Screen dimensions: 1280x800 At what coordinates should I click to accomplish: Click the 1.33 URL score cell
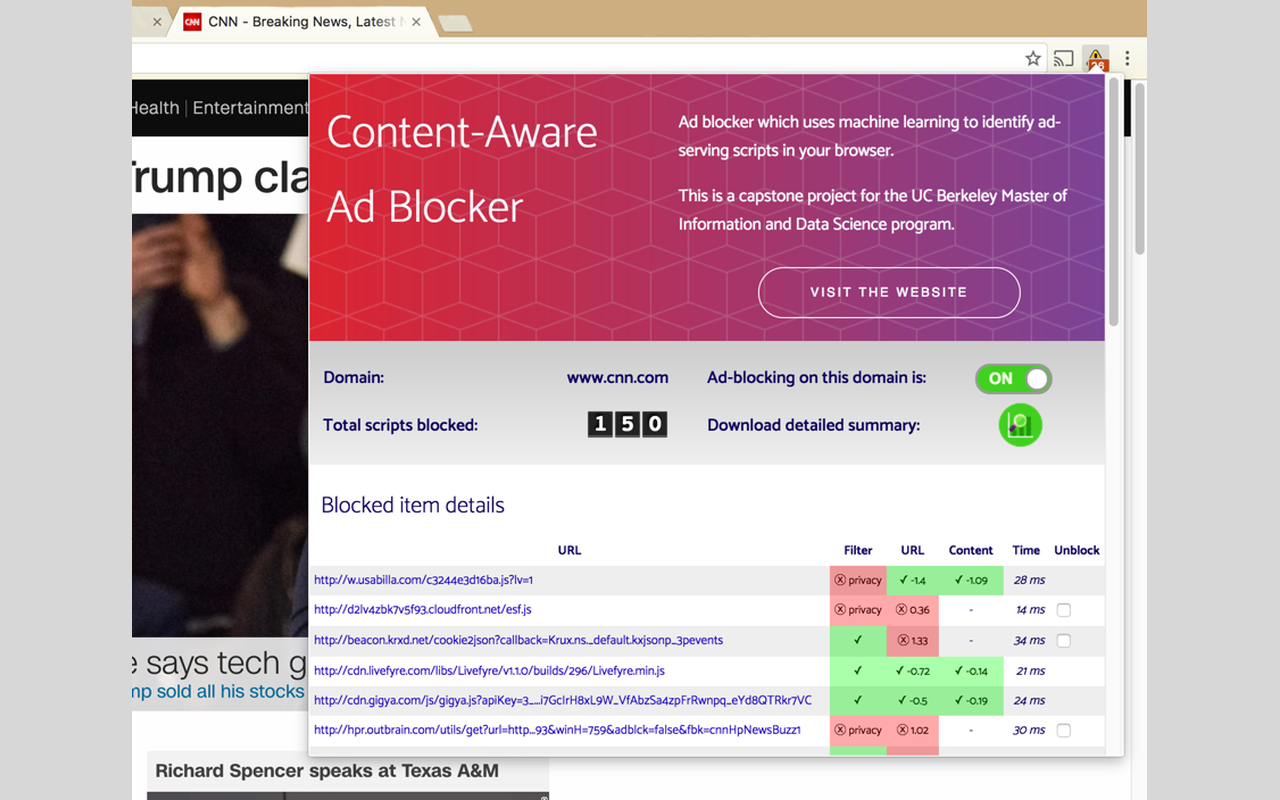tap(912, 640)
